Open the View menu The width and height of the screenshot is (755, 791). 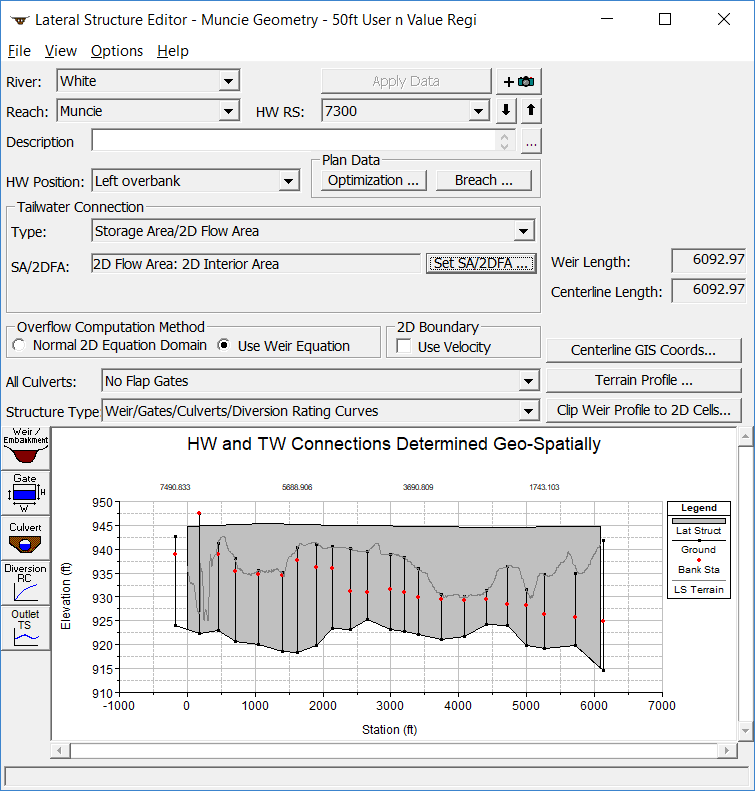tap(61, 51)
